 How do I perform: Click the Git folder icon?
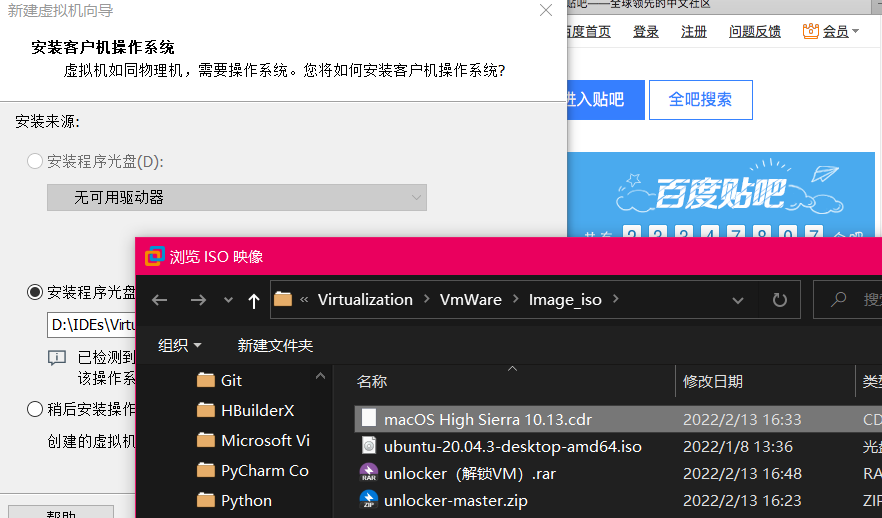point(206,381)
